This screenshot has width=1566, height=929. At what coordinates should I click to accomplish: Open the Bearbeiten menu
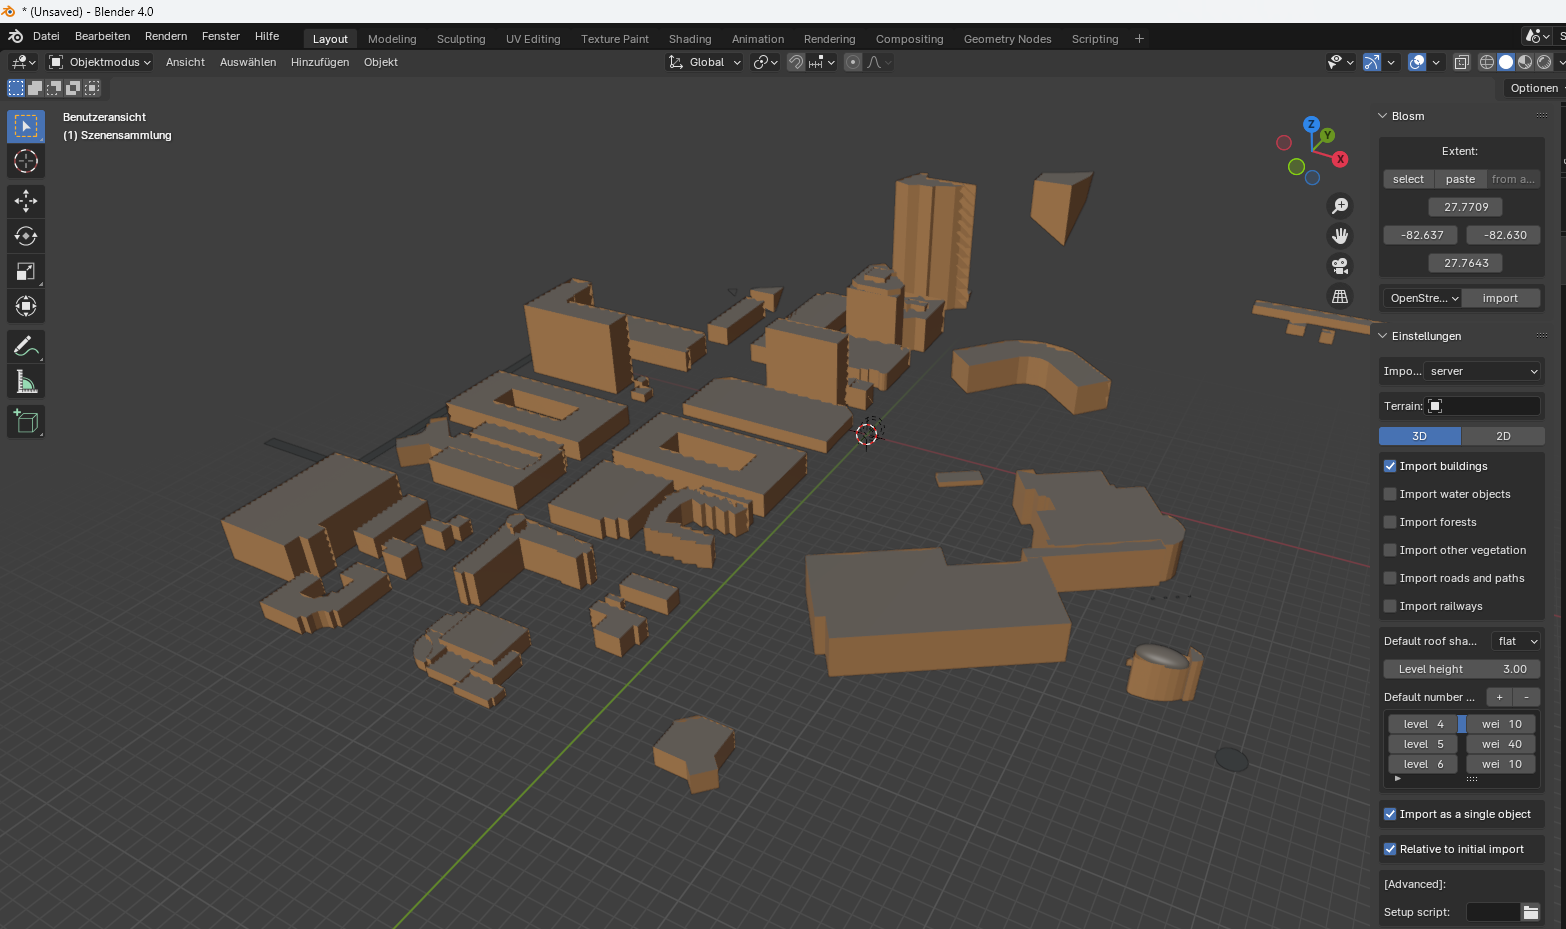103,36
